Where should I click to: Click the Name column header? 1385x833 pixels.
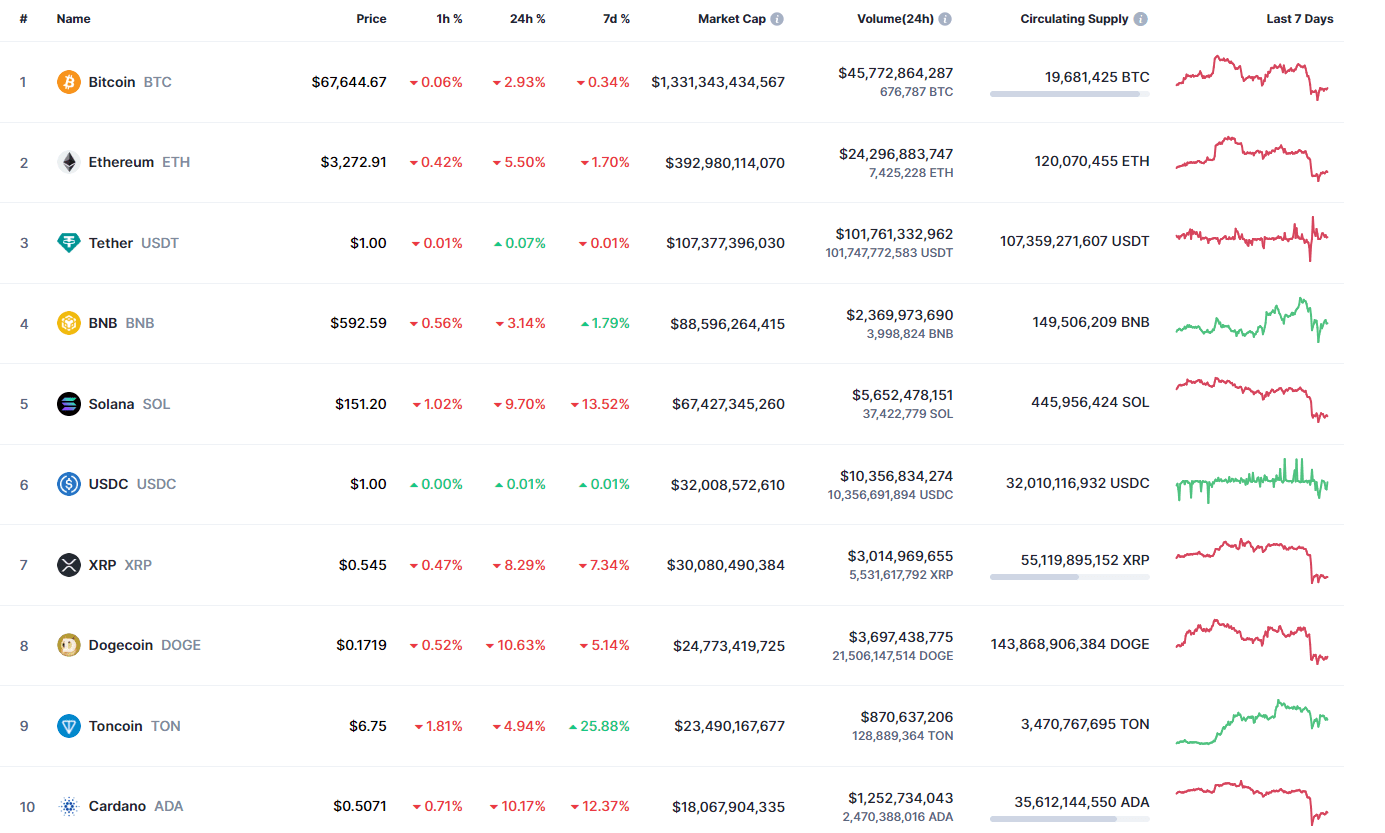(73, 18)
